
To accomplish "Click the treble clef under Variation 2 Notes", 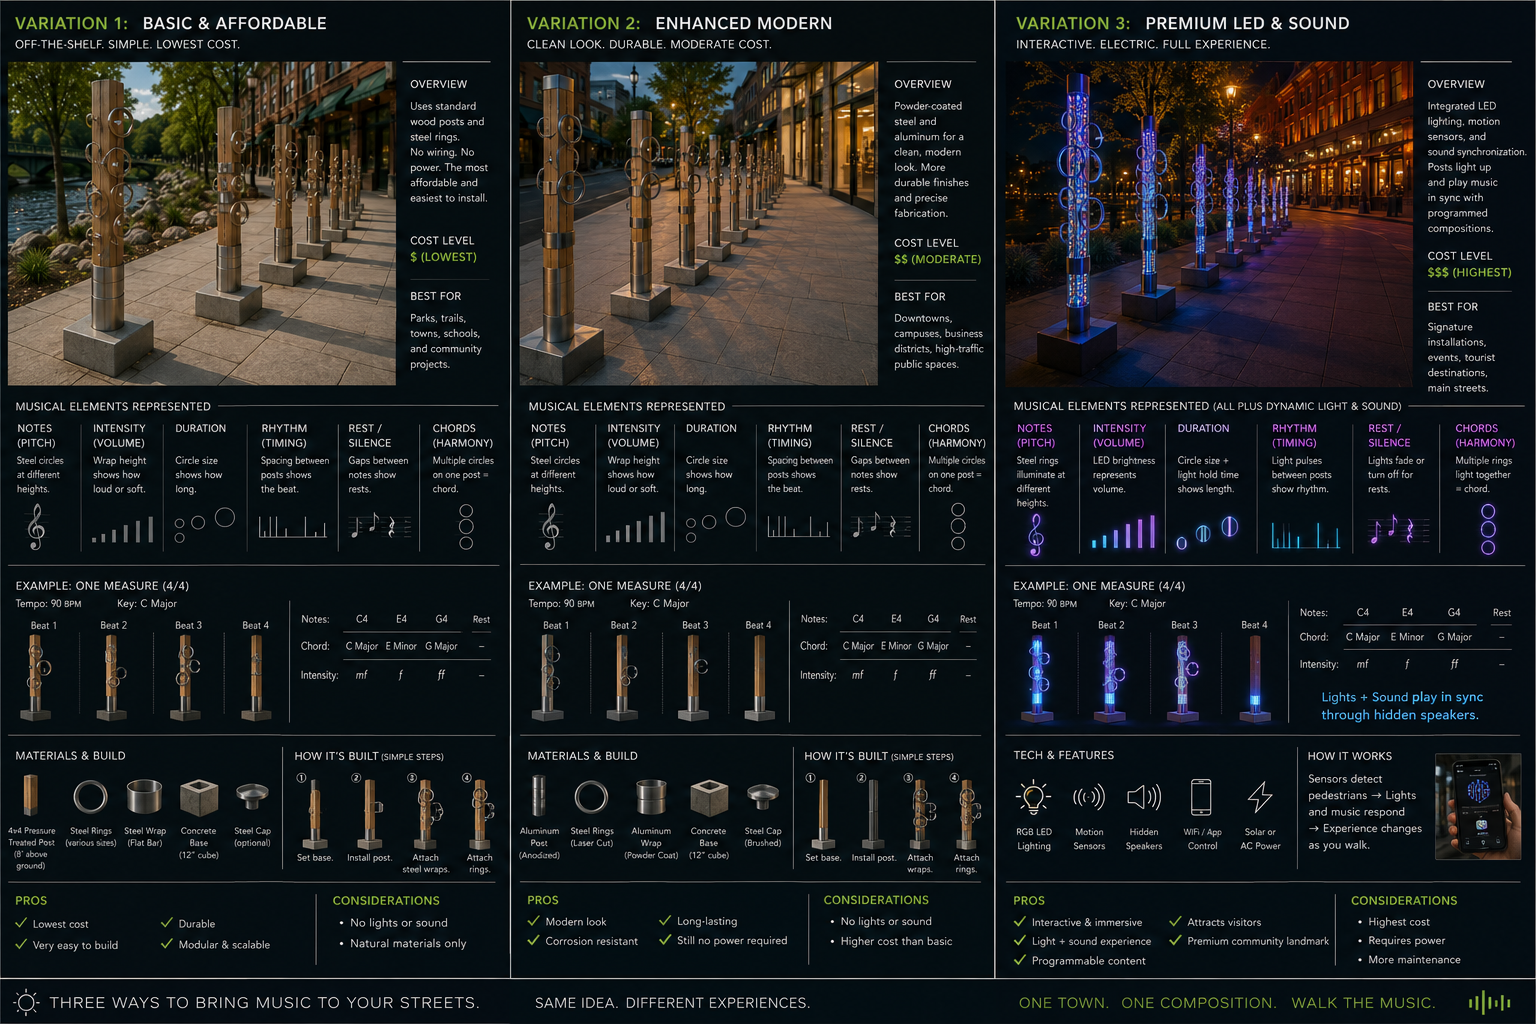I will tap(550, 526).
